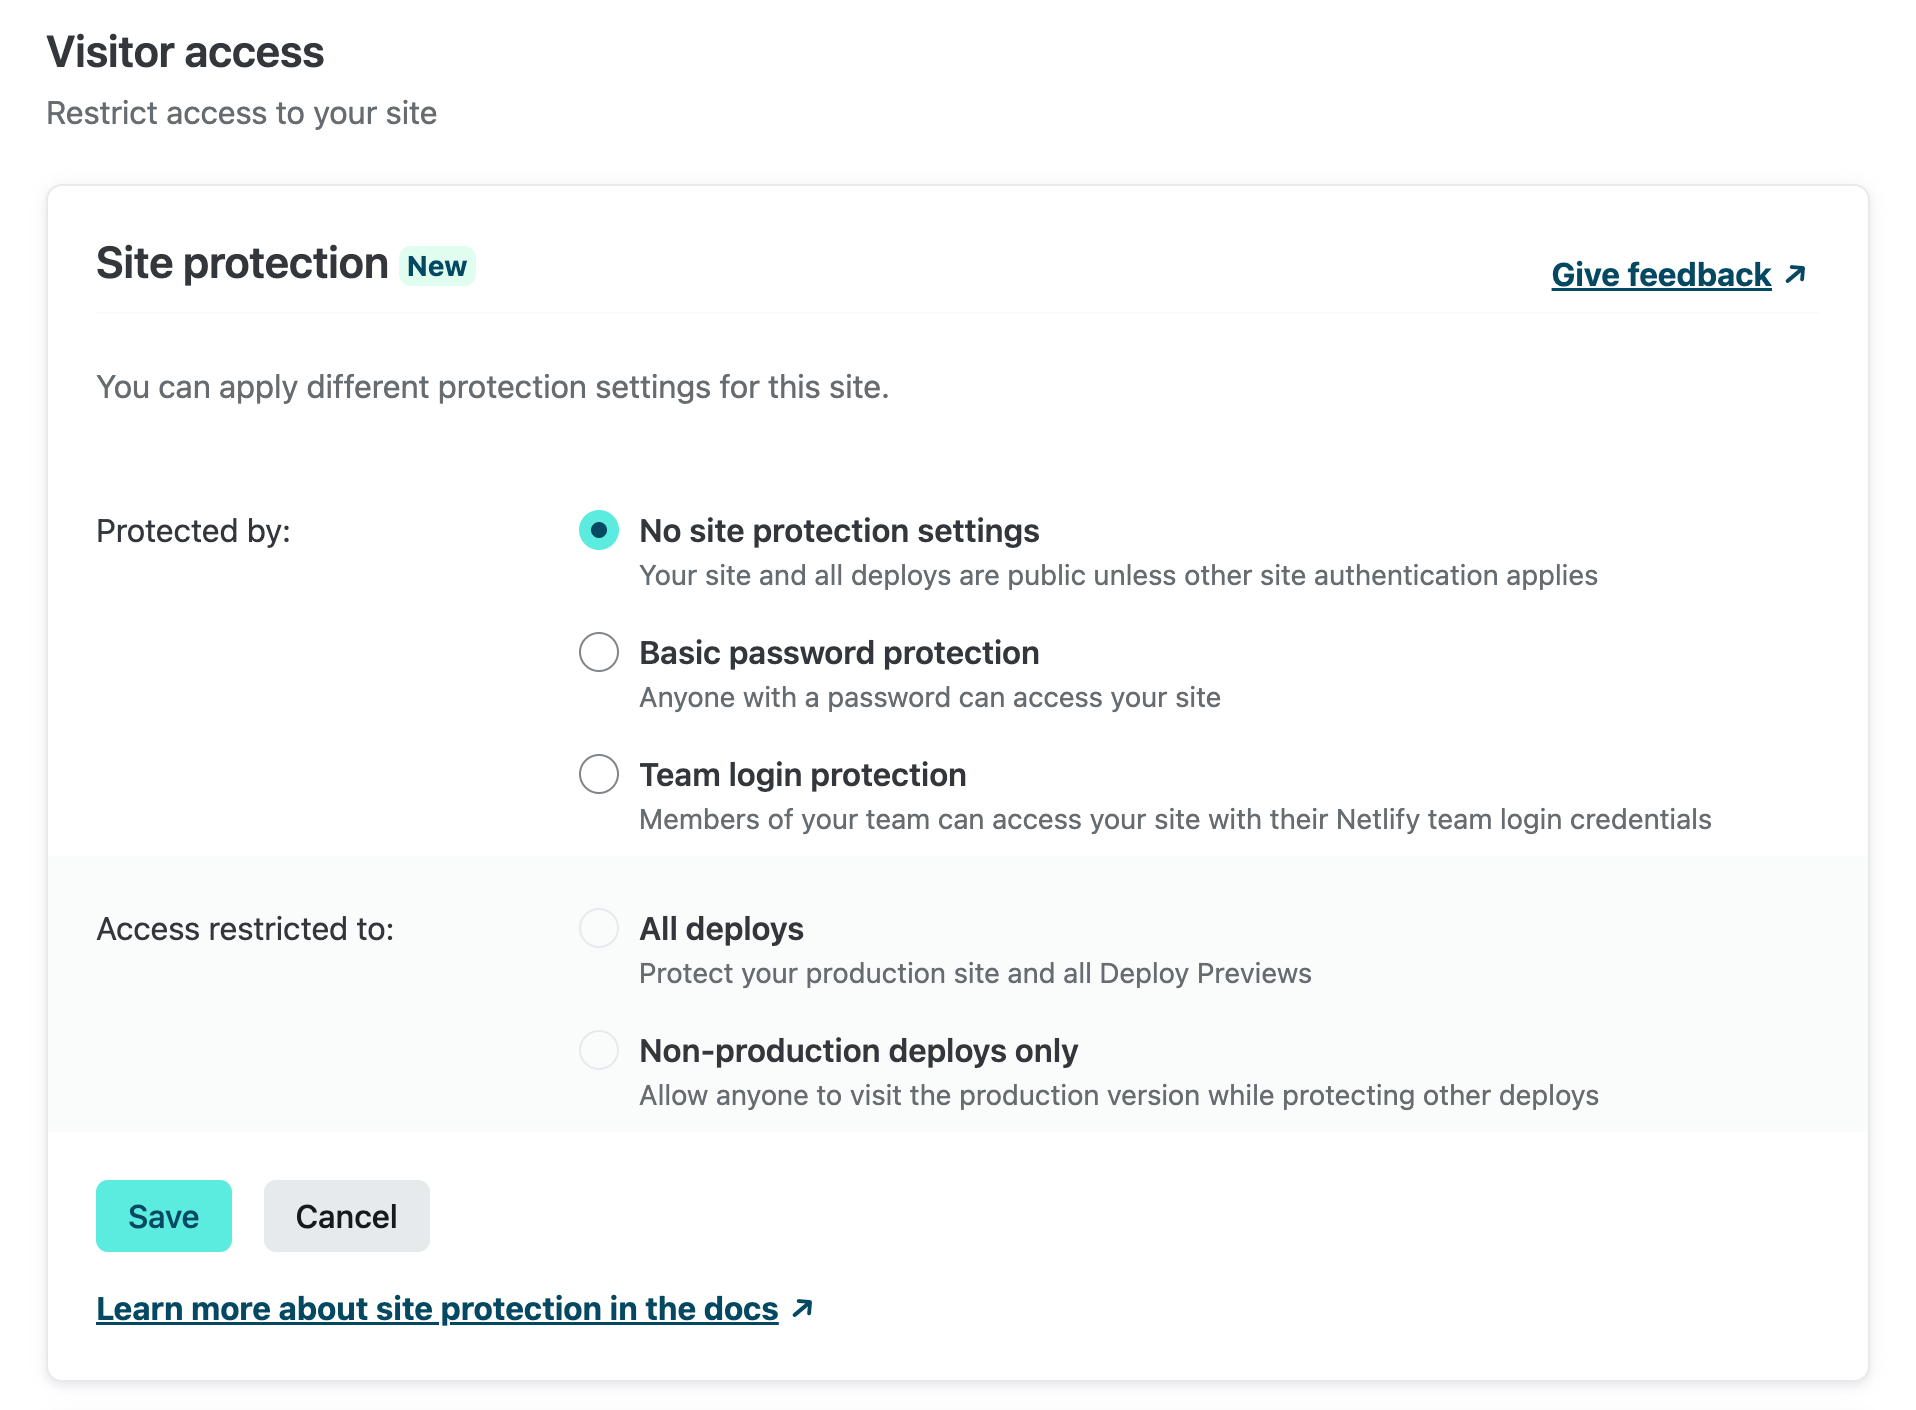
Task: Select the All deploys radio button
Action: click(x=599, y=928)
